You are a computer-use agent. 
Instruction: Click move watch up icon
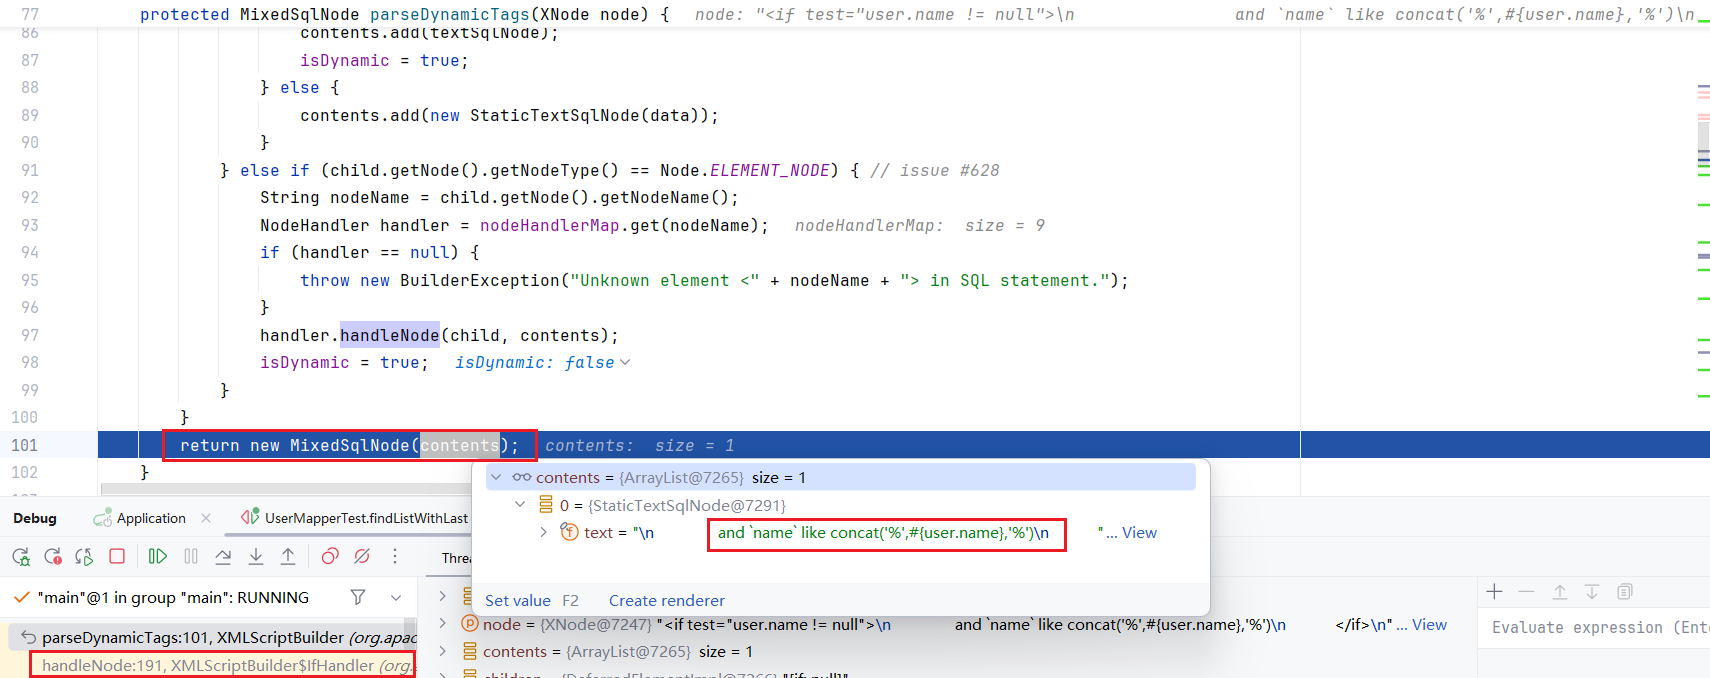coord(1559,591)
